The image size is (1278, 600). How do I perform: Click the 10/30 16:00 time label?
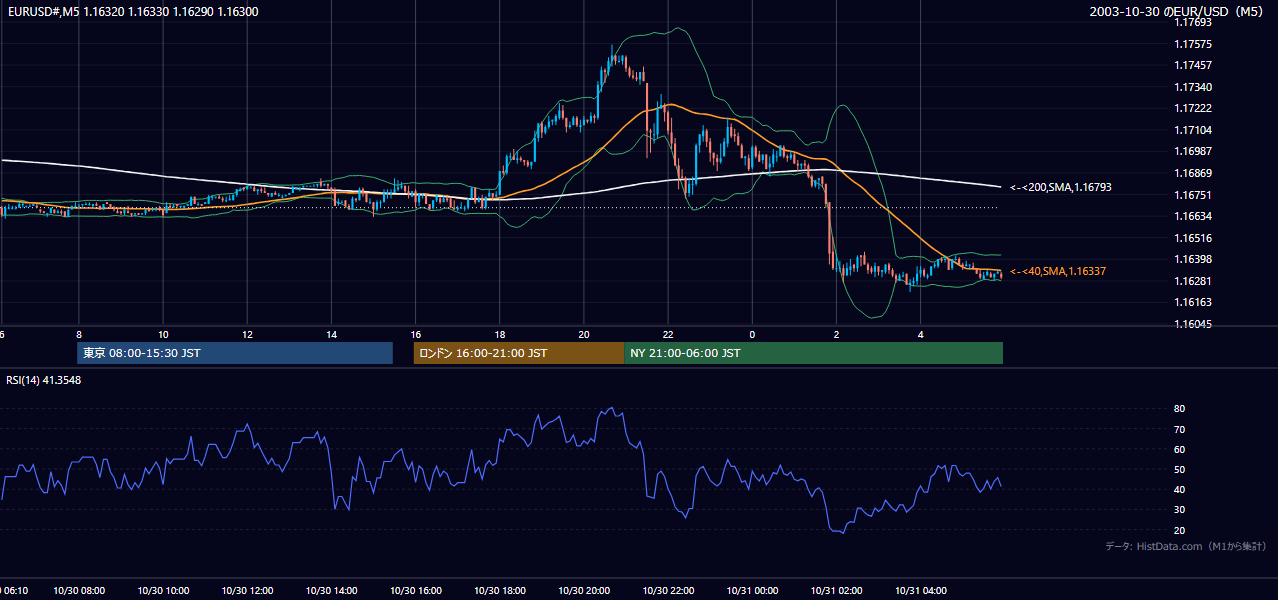(x=415, y=591)
